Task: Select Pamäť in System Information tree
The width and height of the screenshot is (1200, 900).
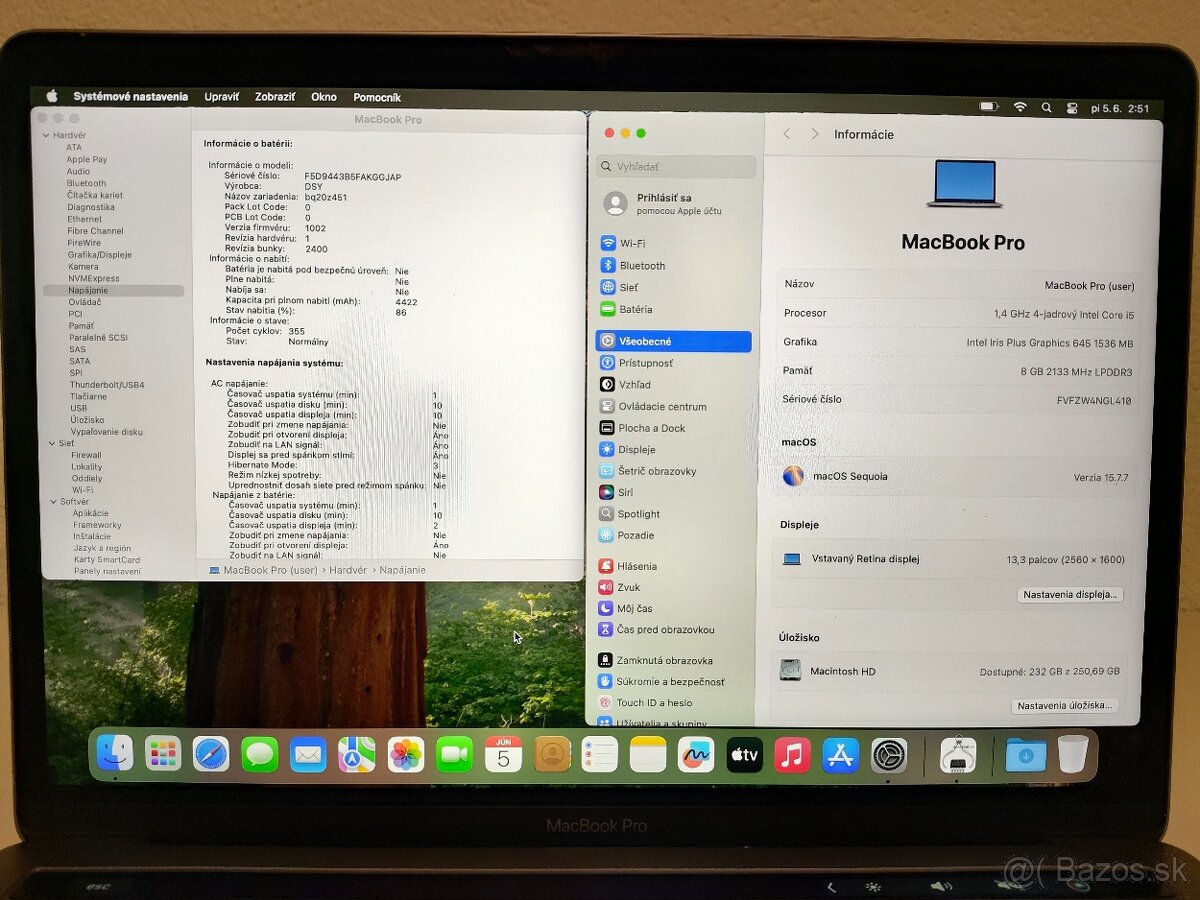Action: coord(82,326)
